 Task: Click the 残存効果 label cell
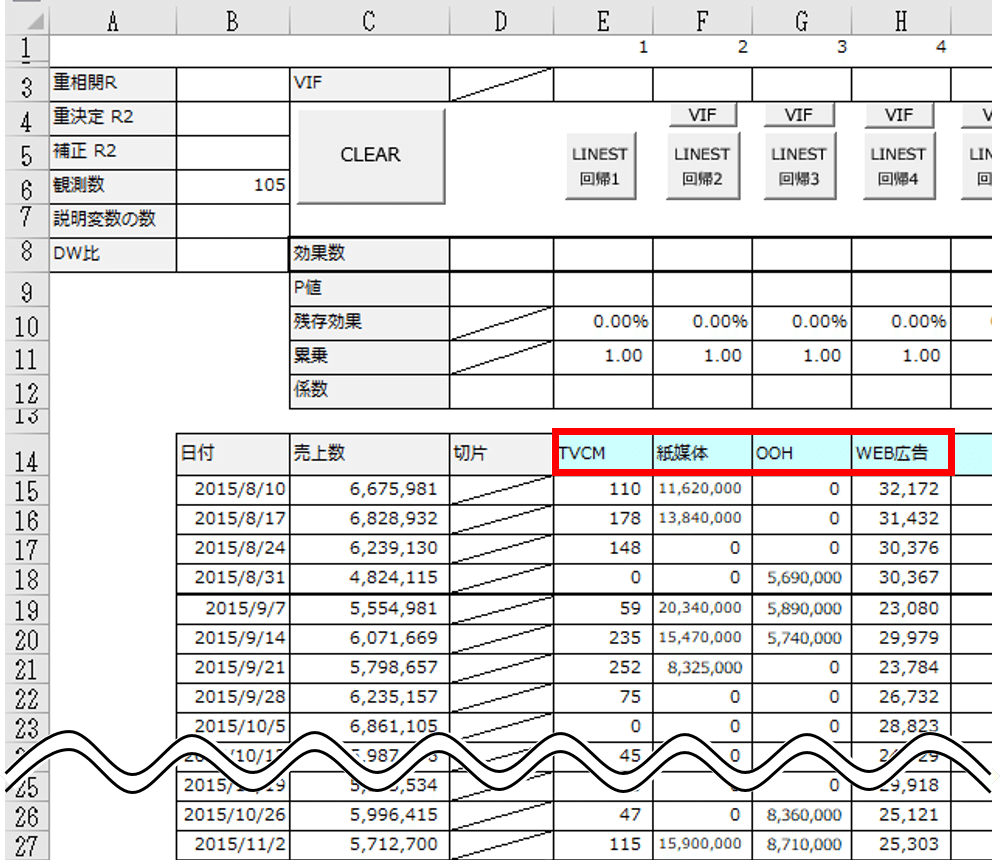point(370,323)
